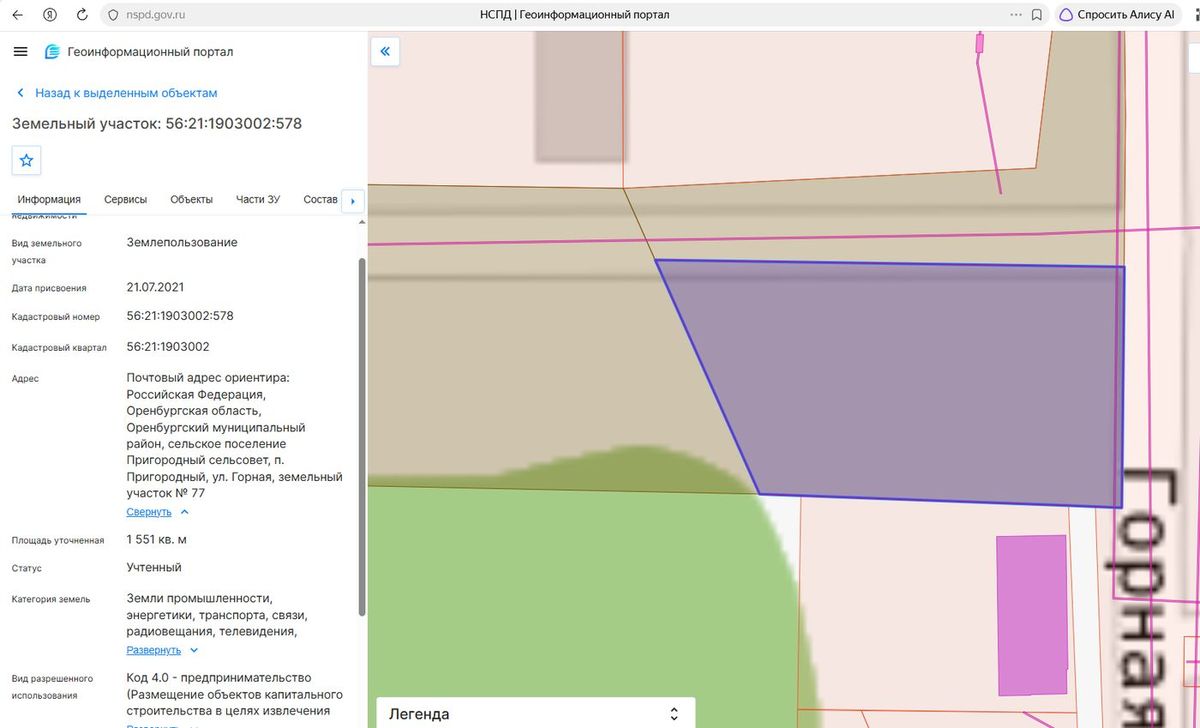The image size is (1200, 728).
Task: Click the status value Учтенный
Action: pos(154,568)
